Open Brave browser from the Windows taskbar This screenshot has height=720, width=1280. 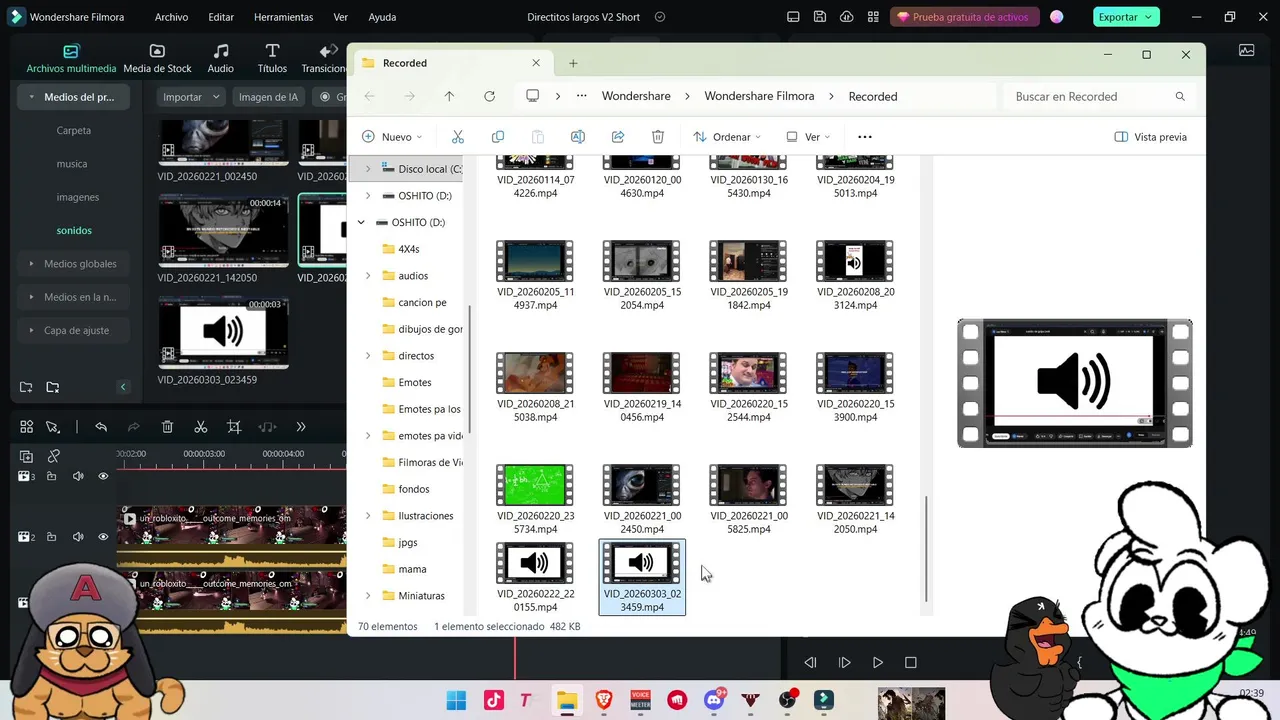(x=604, y=700)
